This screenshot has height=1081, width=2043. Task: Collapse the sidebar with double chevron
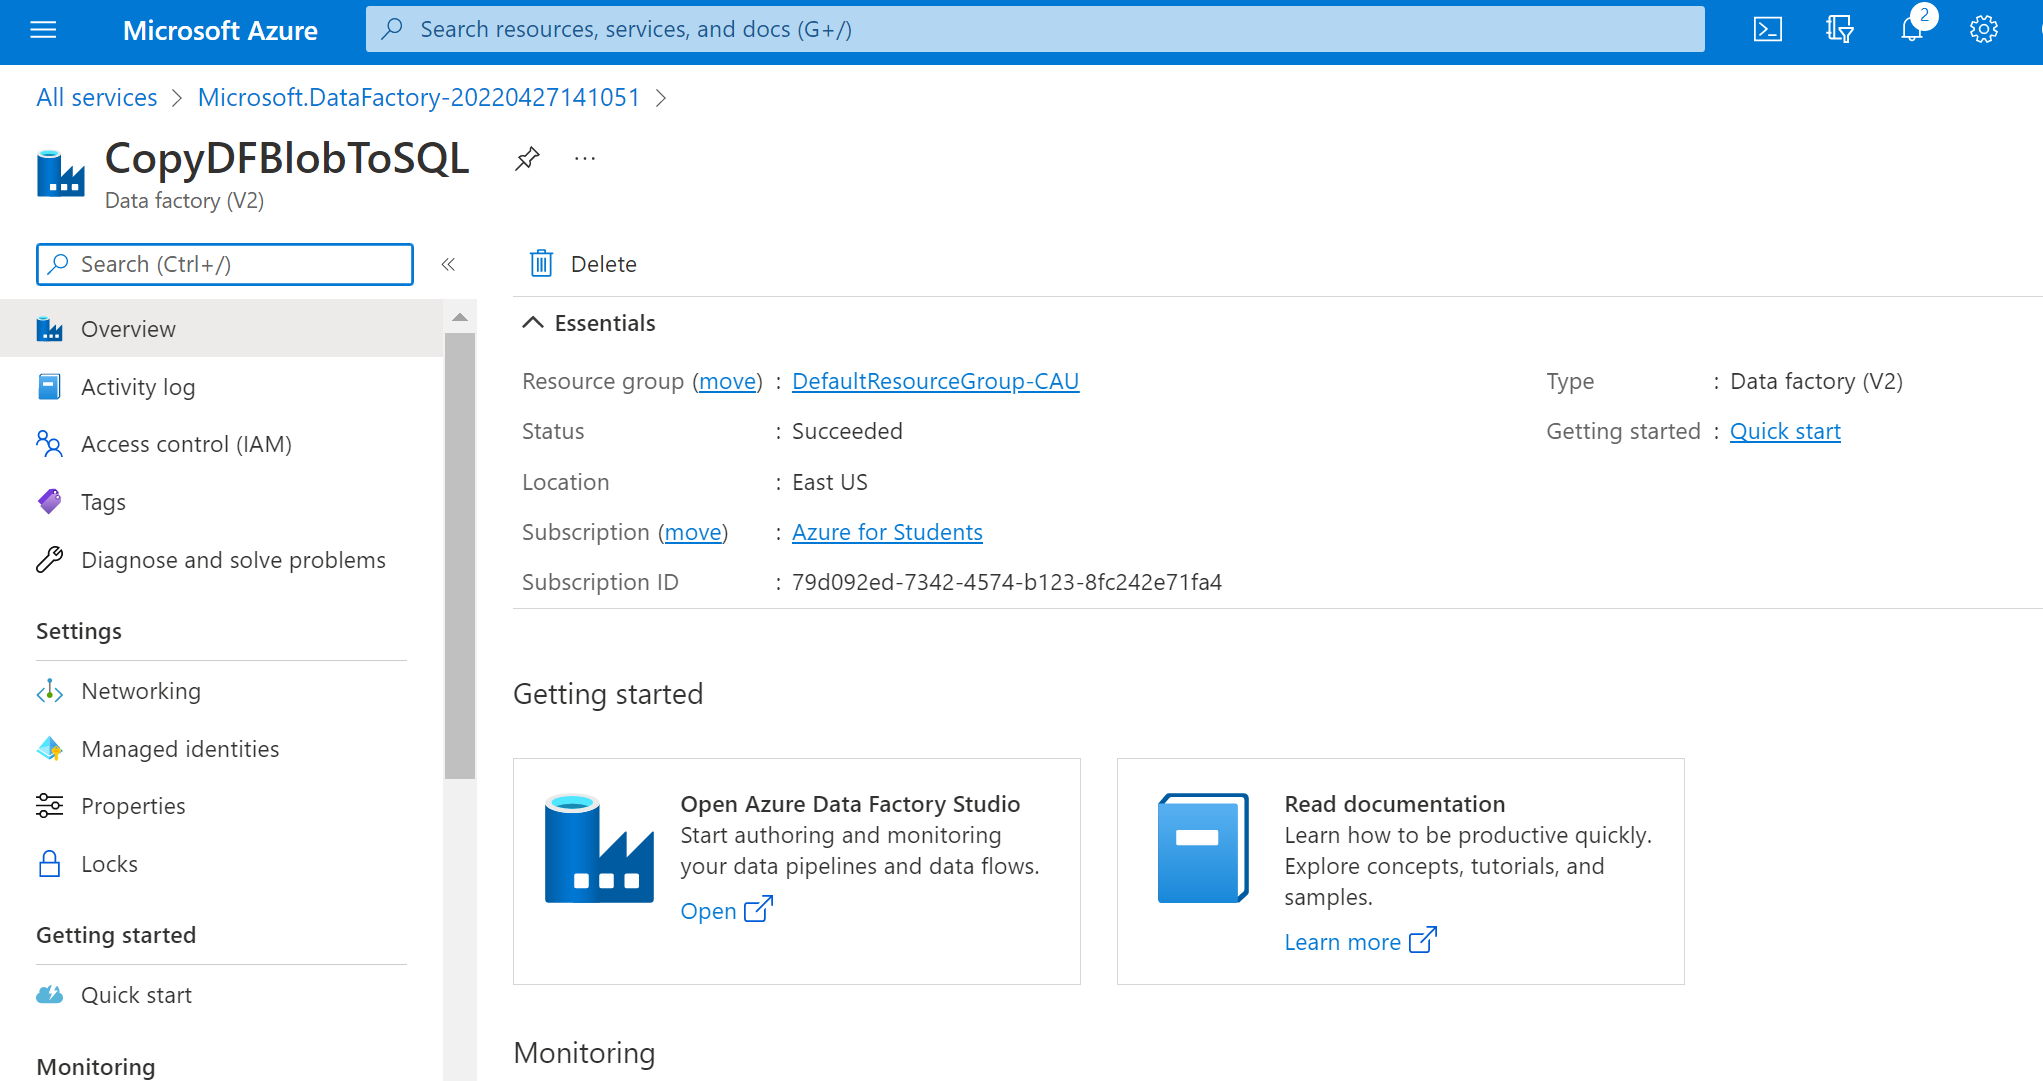click(448, 264)
